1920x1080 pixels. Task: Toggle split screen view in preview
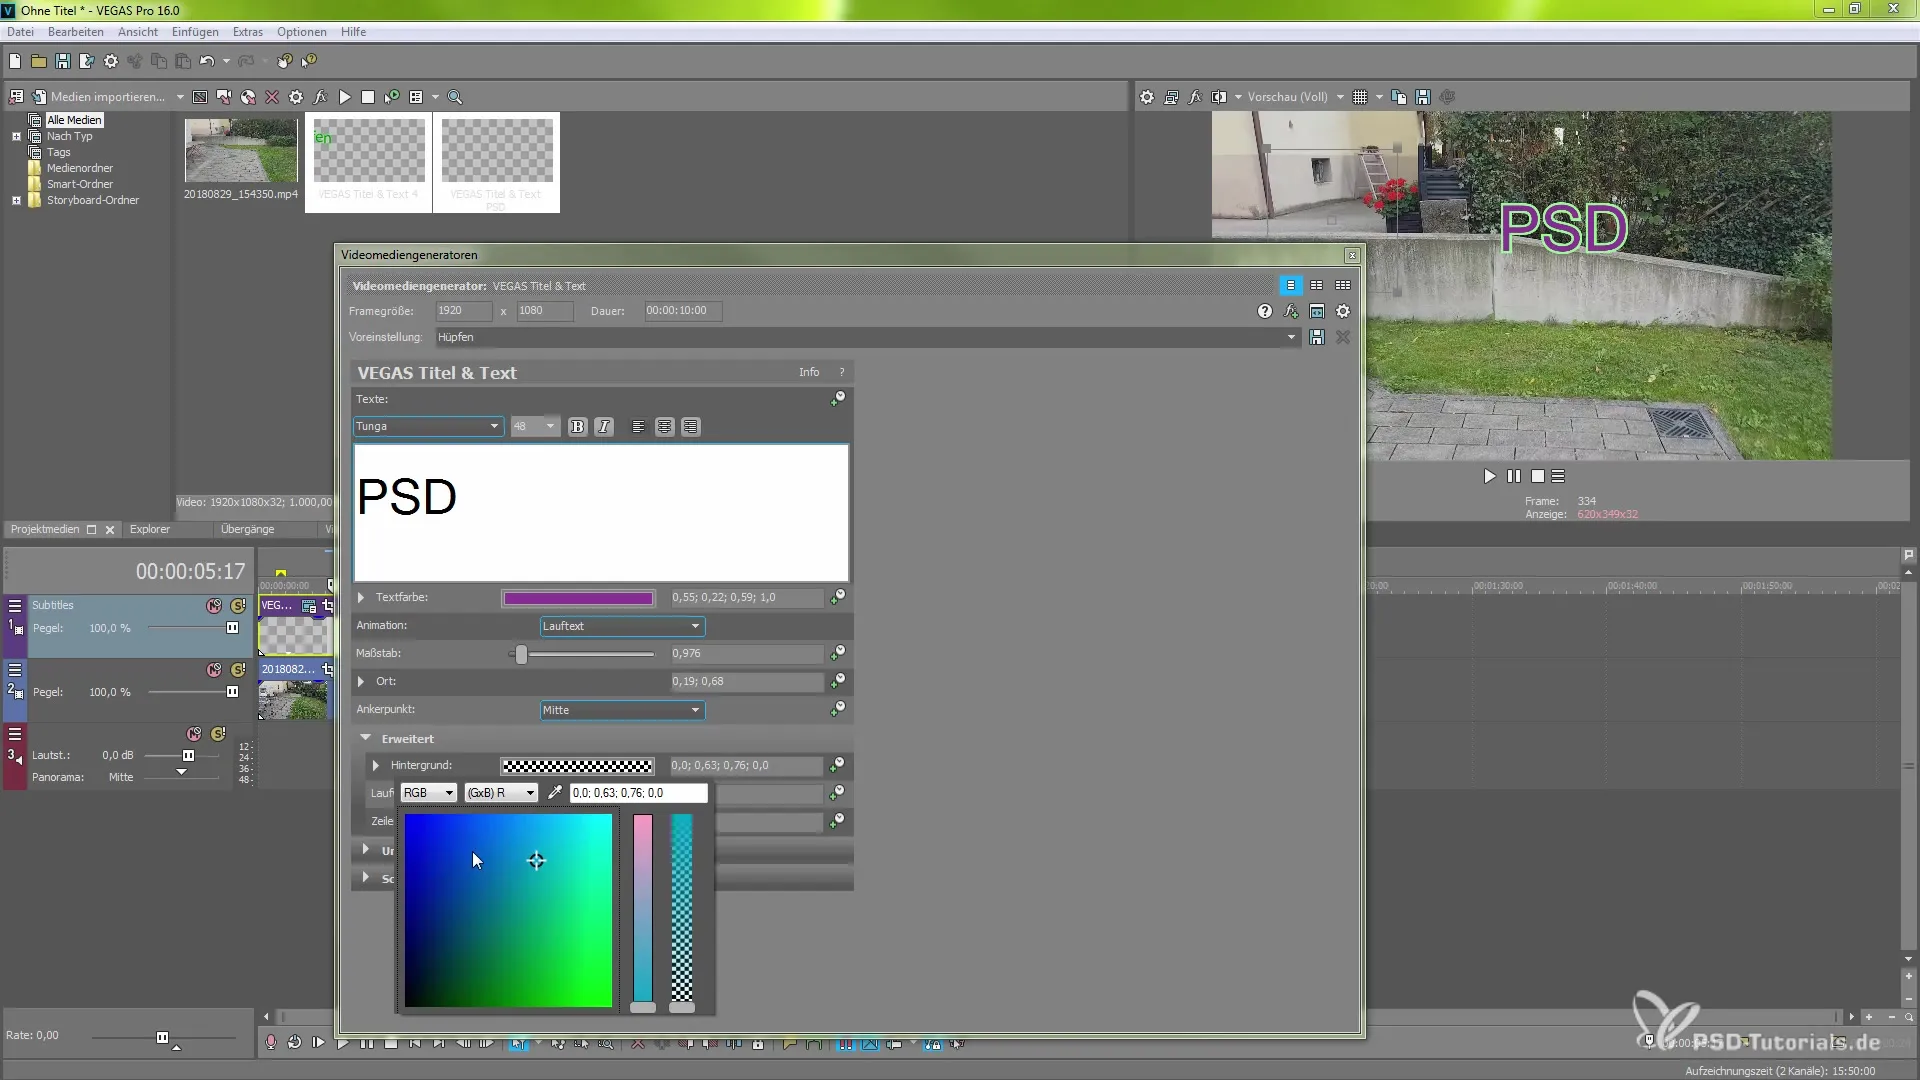click(1219, 97)
